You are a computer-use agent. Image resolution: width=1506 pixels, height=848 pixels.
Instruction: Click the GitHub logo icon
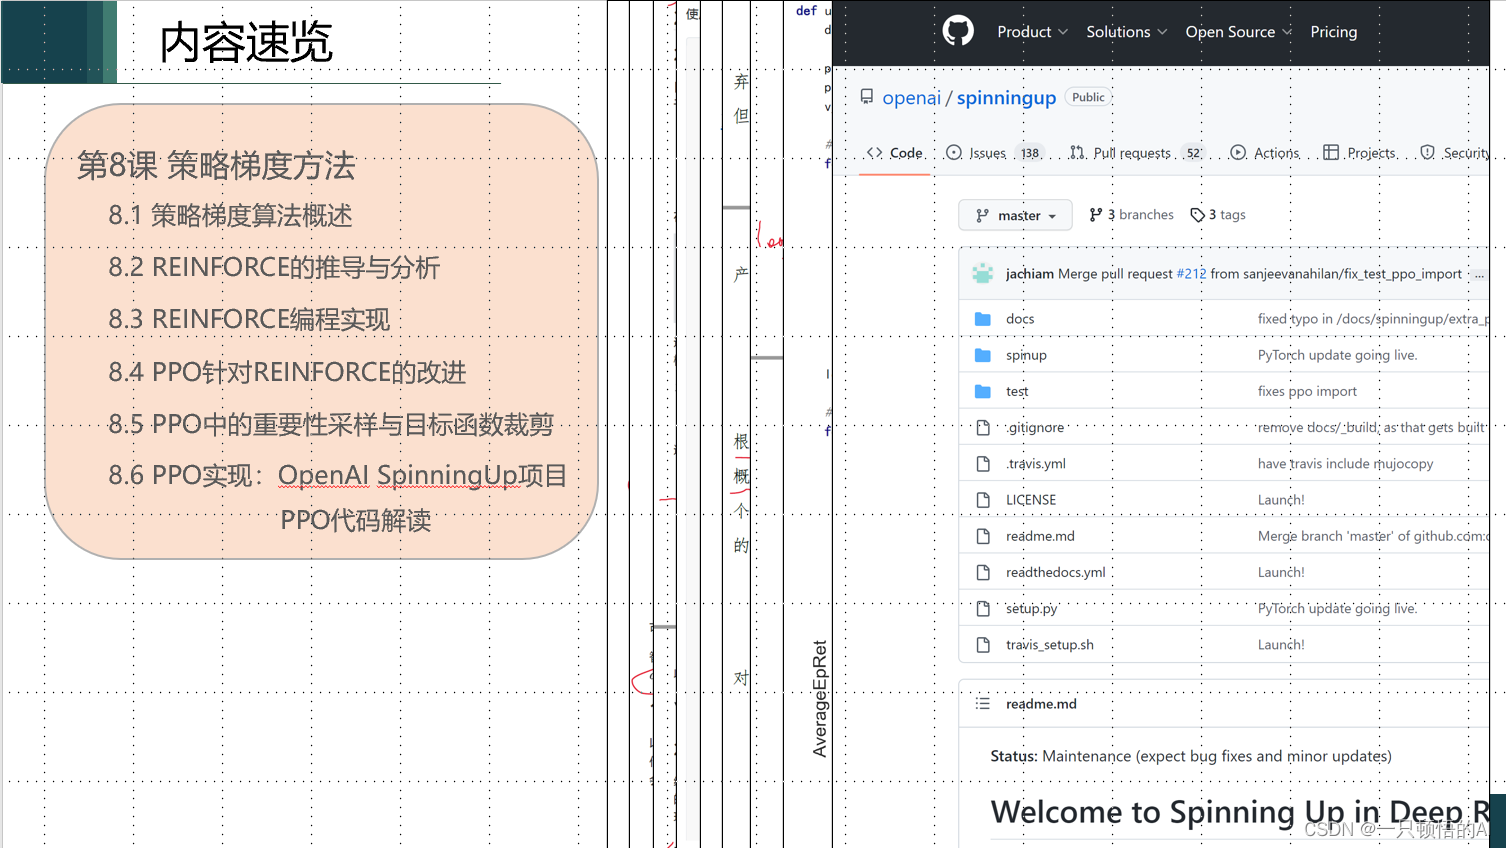click(x=958, y=31)
